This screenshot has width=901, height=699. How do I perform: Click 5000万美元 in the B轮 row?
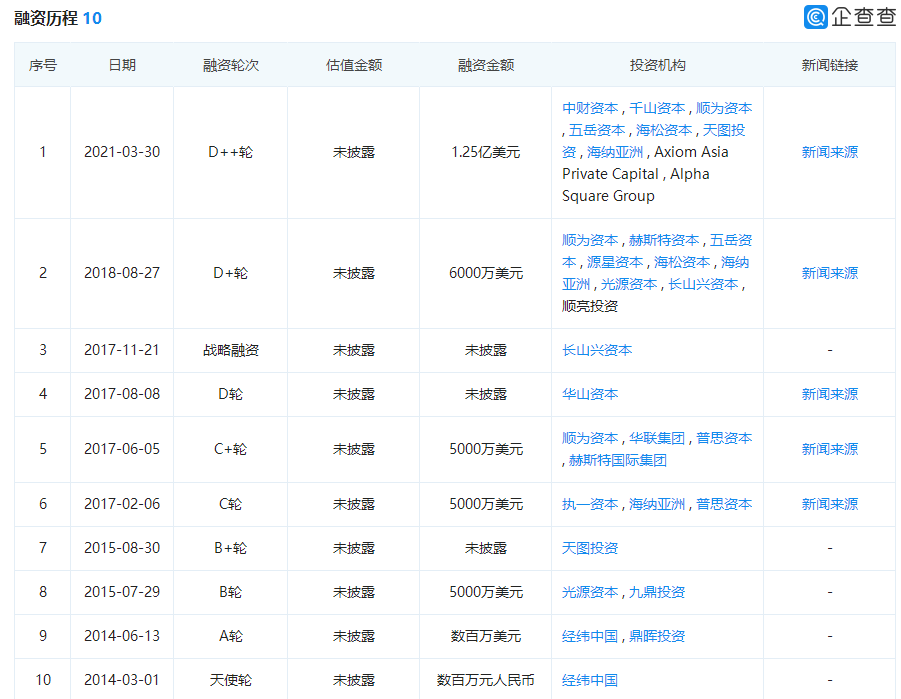coord(486,592)
